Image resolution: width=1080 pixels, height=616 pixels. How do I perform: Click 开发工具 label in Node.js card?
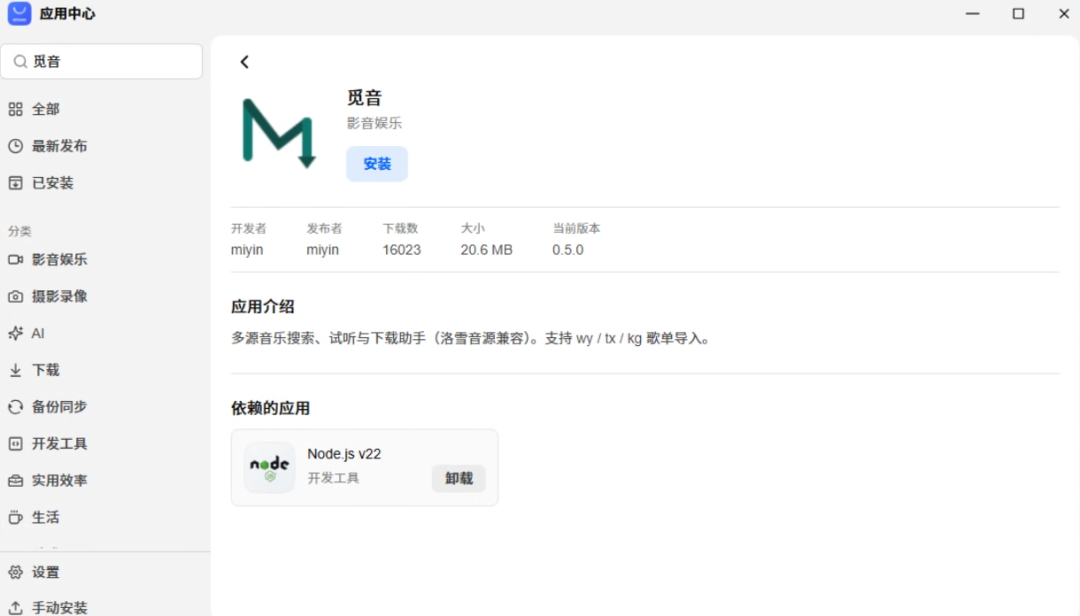click(x=333, y=478)
